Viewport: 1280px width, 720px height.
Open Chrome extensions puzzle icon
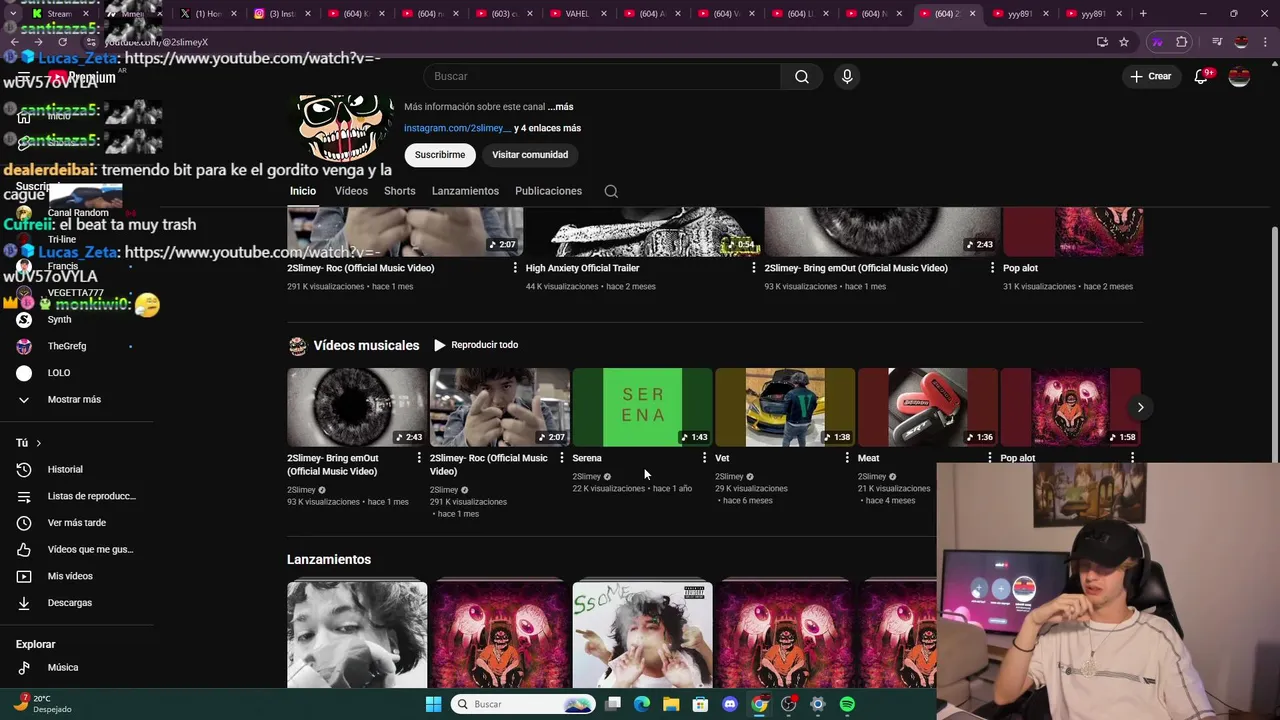(x=1182, y=42)
